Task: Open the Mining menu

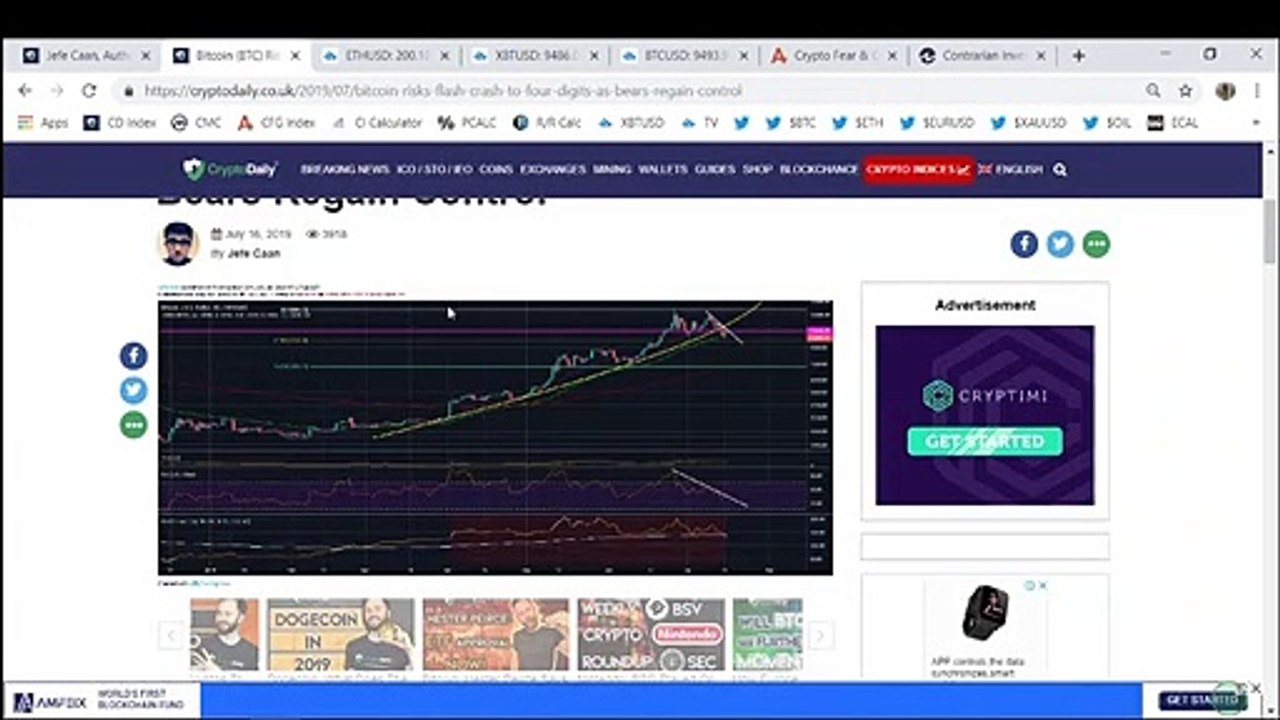Action: (612, 170)
